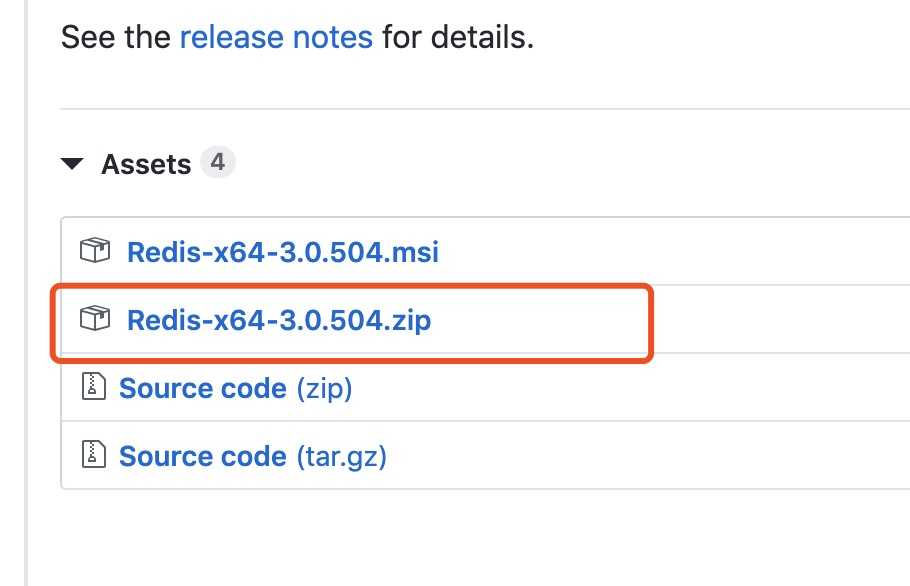Click empty space in the Source code (tar.gz) row
Viewport: 910px width, 586px height.
pos(644,455)
